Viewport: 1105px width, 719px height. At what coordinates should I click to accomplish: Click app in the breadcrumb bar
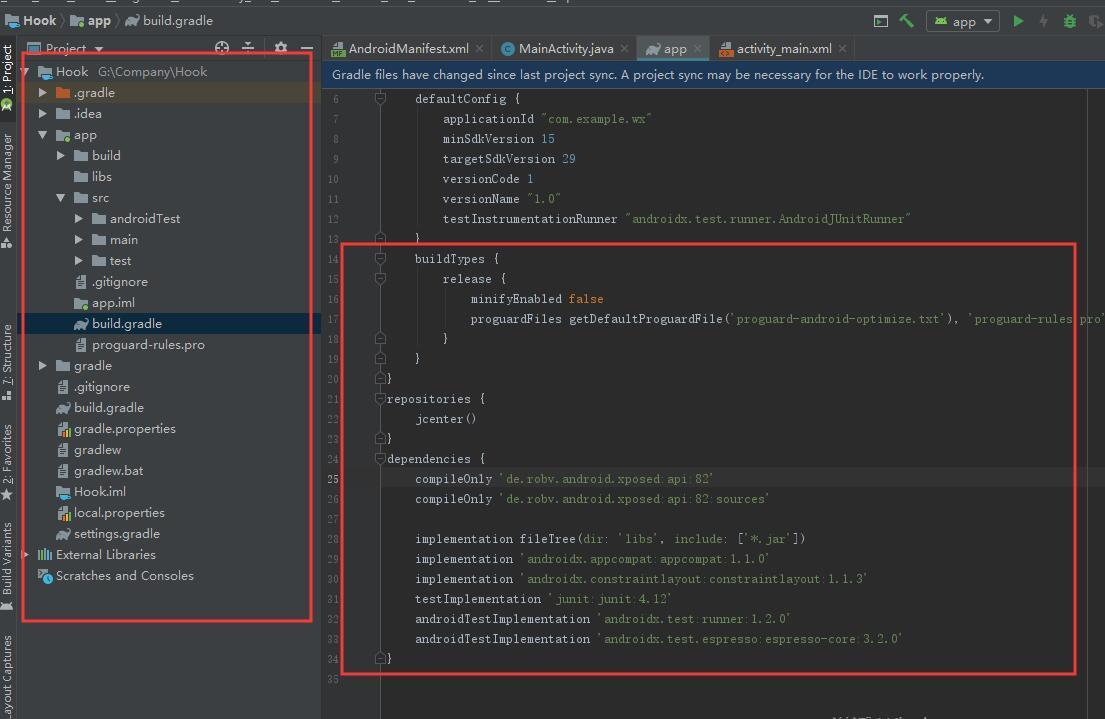[x=91, y=20]
